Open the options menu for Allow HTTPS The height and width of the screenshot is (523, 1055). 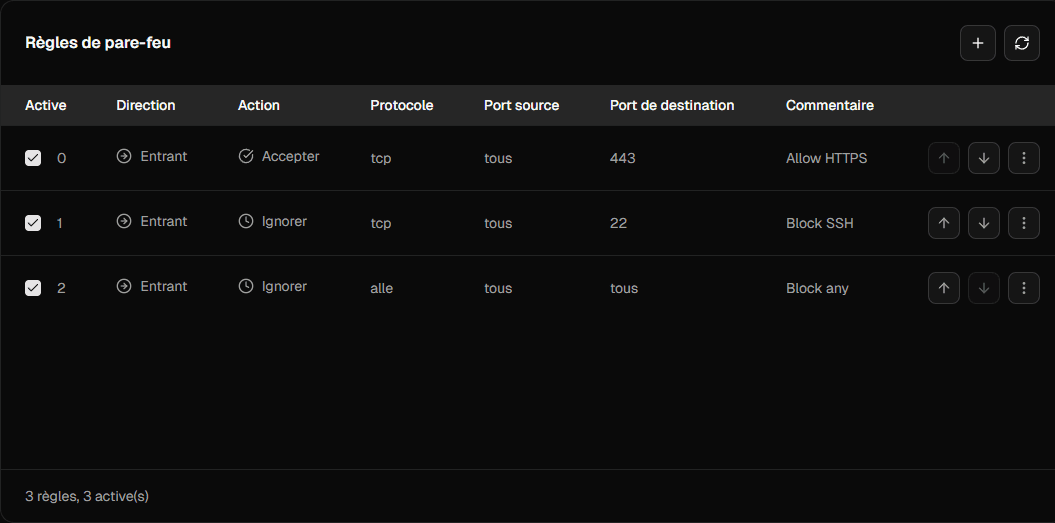click(x=1023, y=158)
